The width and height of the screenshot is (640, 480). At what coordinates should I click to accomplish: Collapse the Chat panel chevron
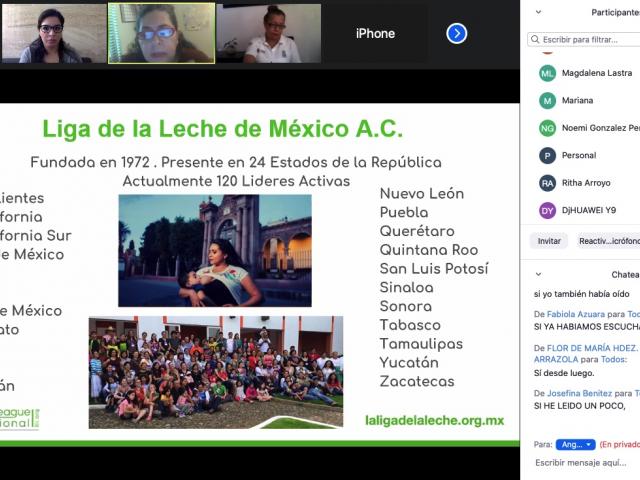(x=538, y=274)
